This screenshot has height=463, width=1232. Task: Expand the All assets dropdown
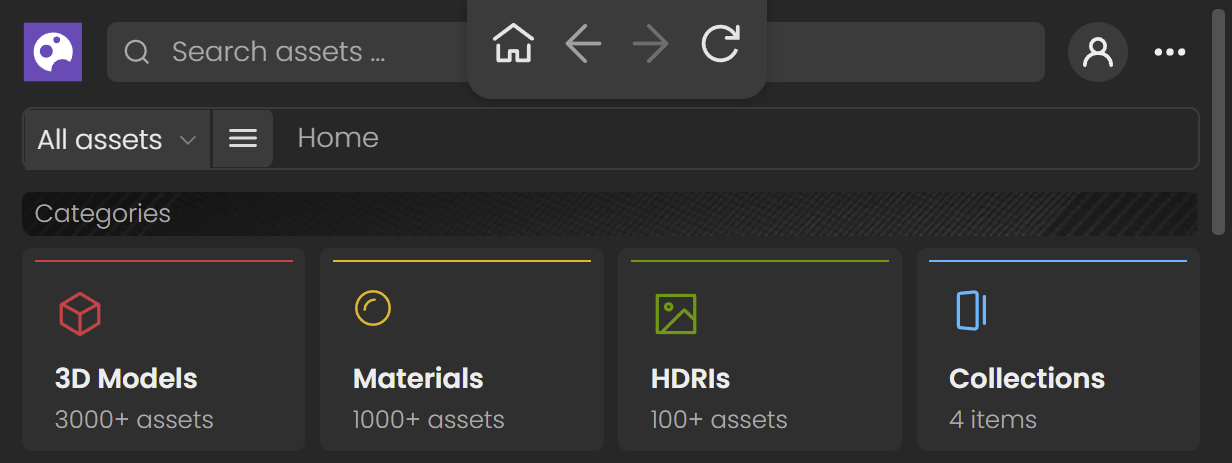[x=117, y=139]
